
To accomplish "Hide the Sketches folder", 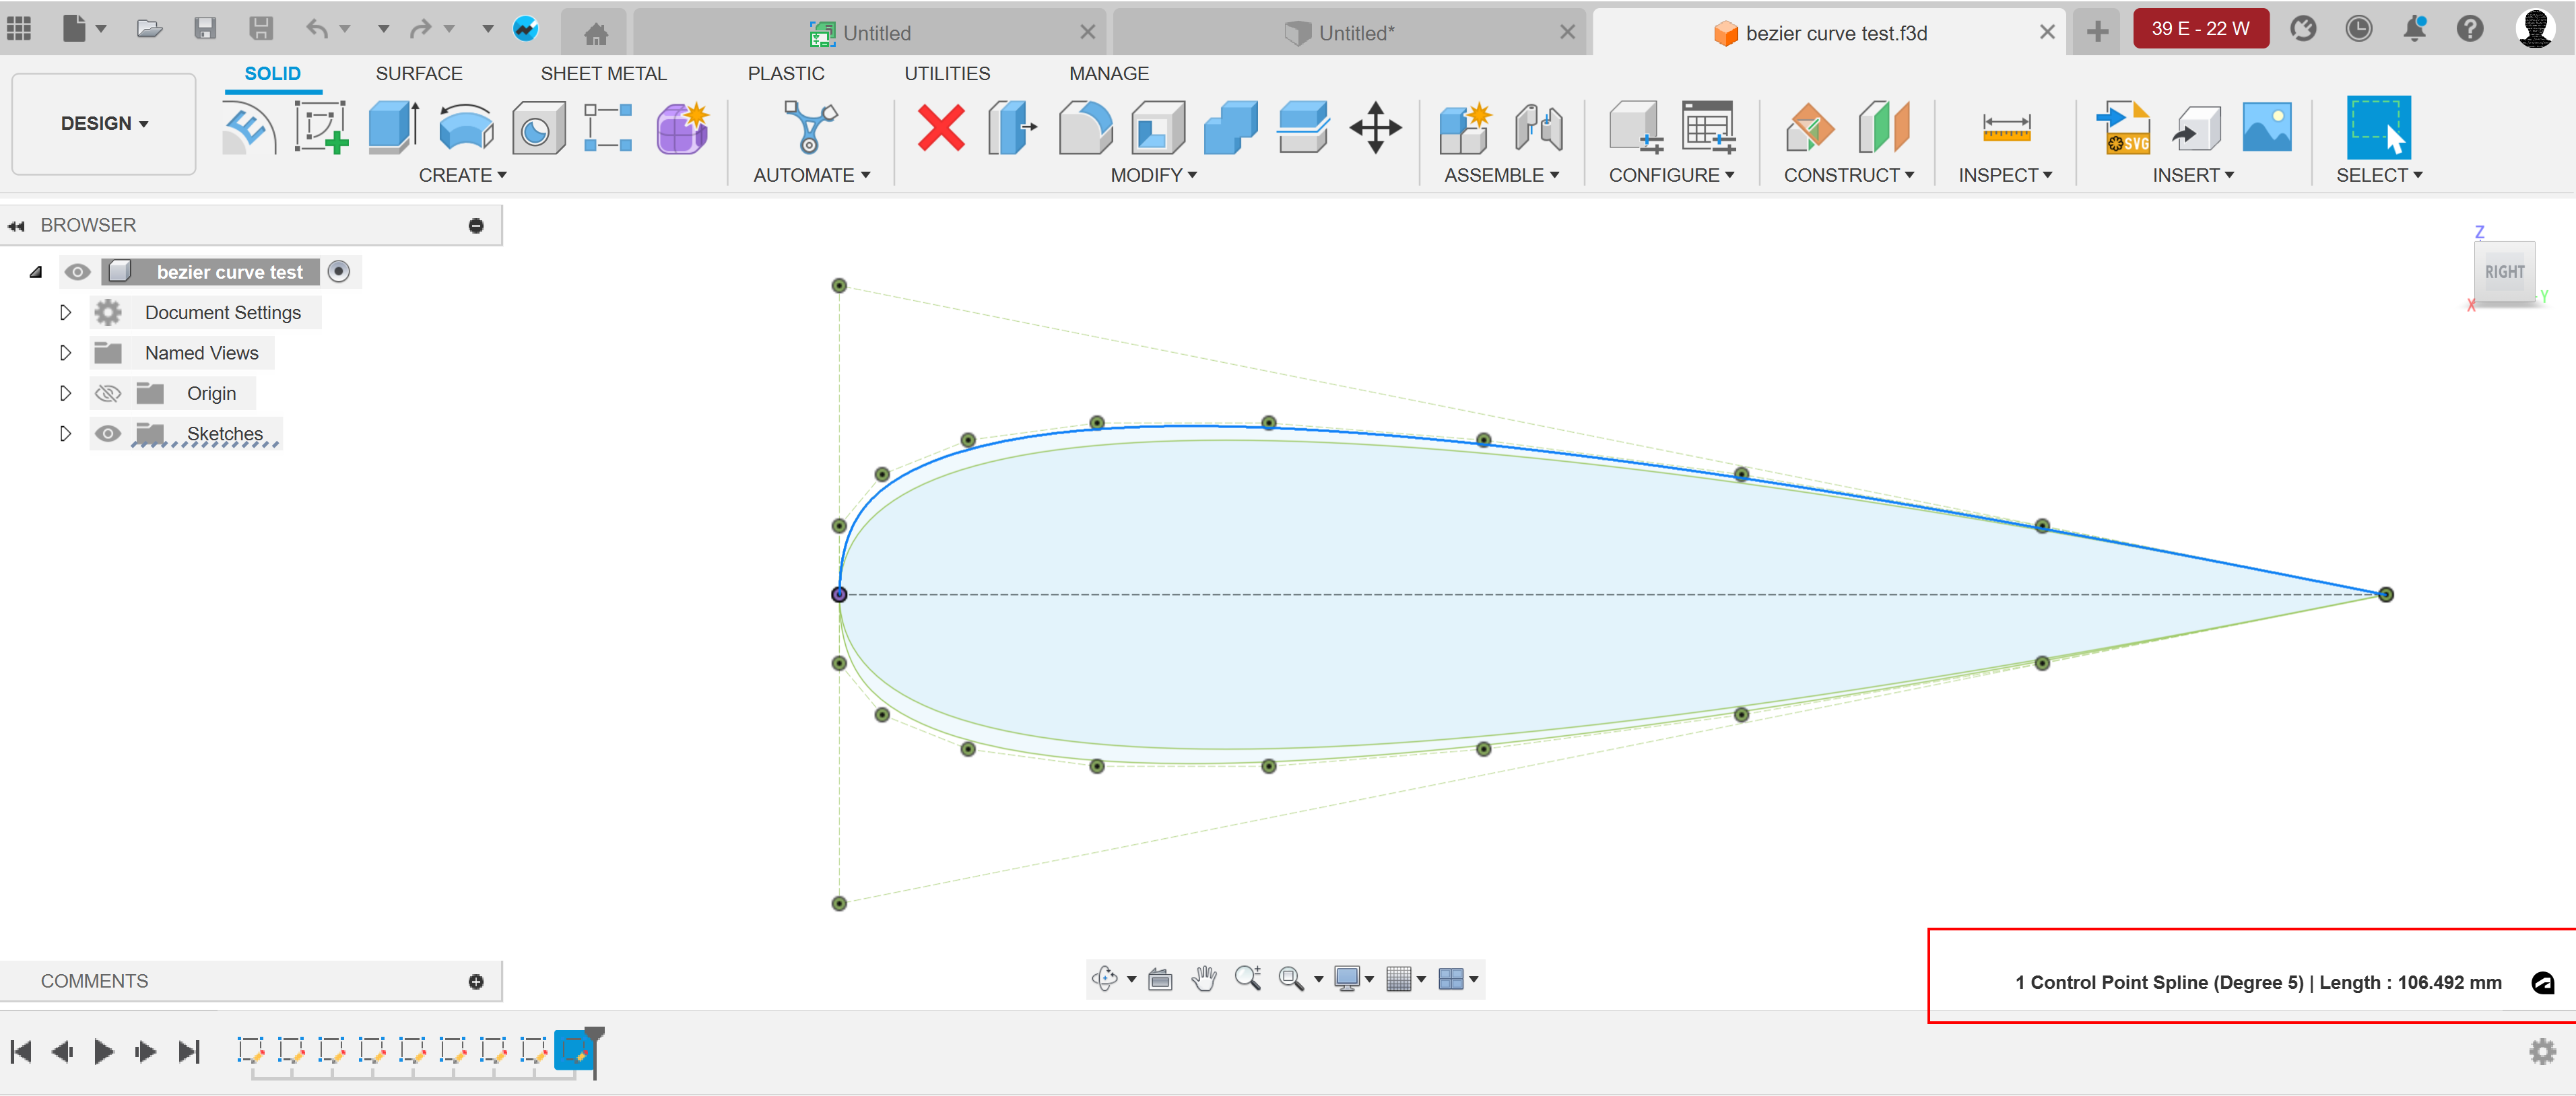I will coord(108,433).
